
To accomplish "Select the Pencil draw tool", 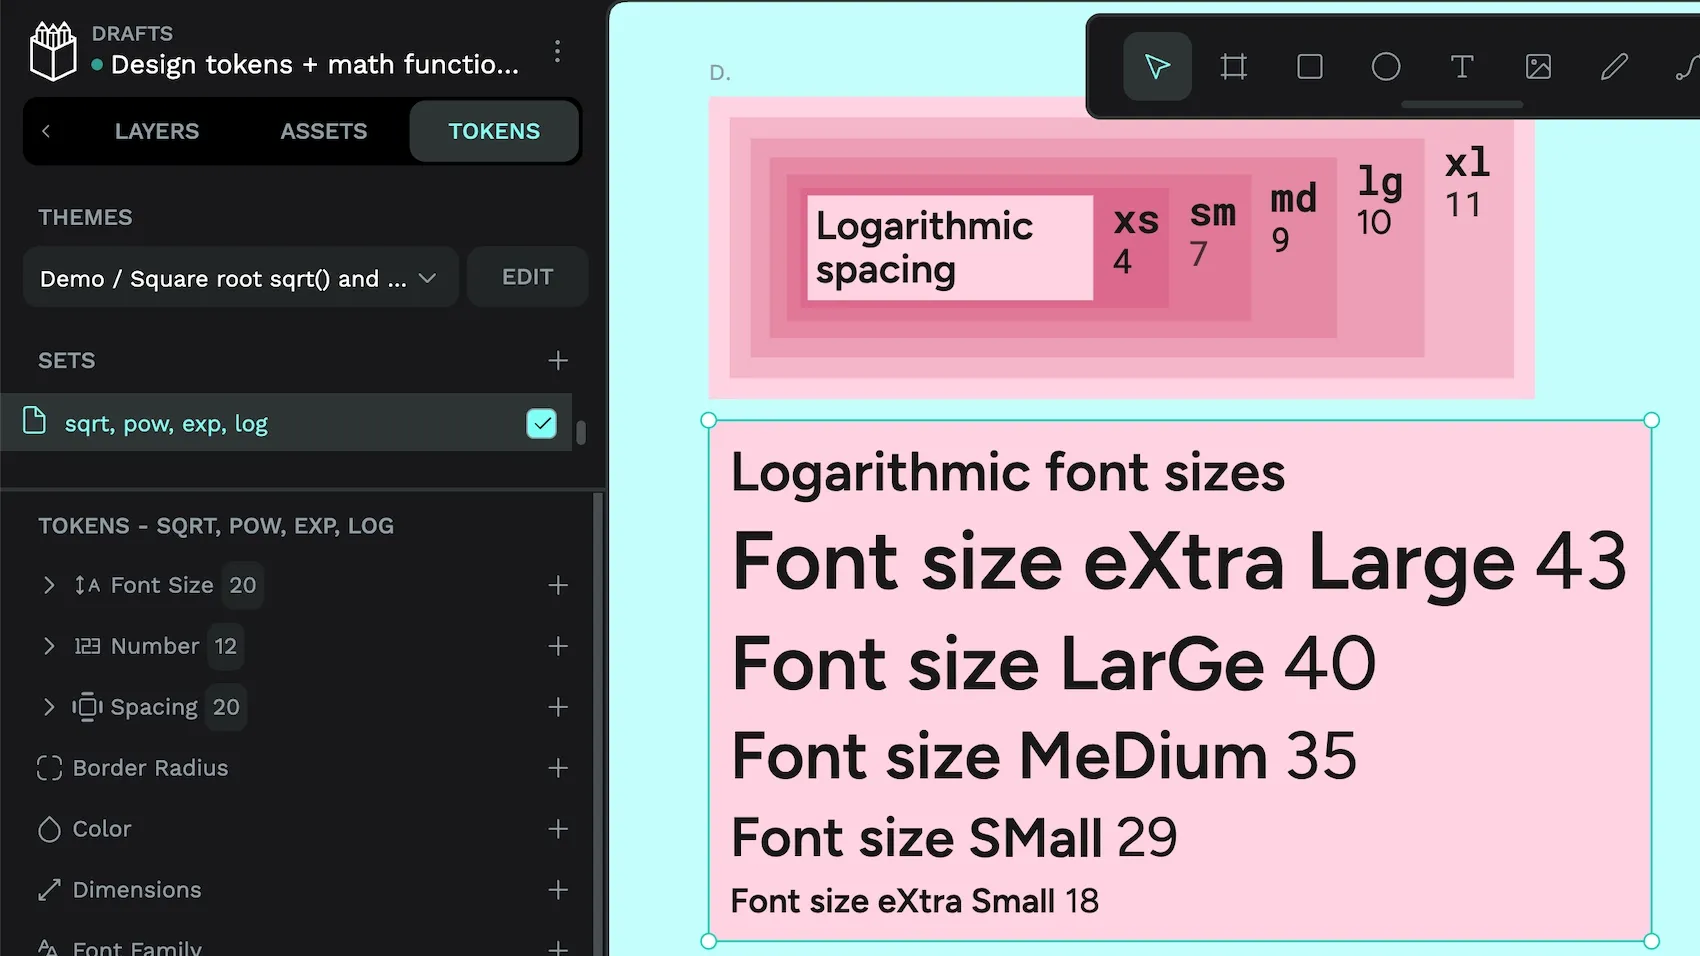I will pos(1614,67).
